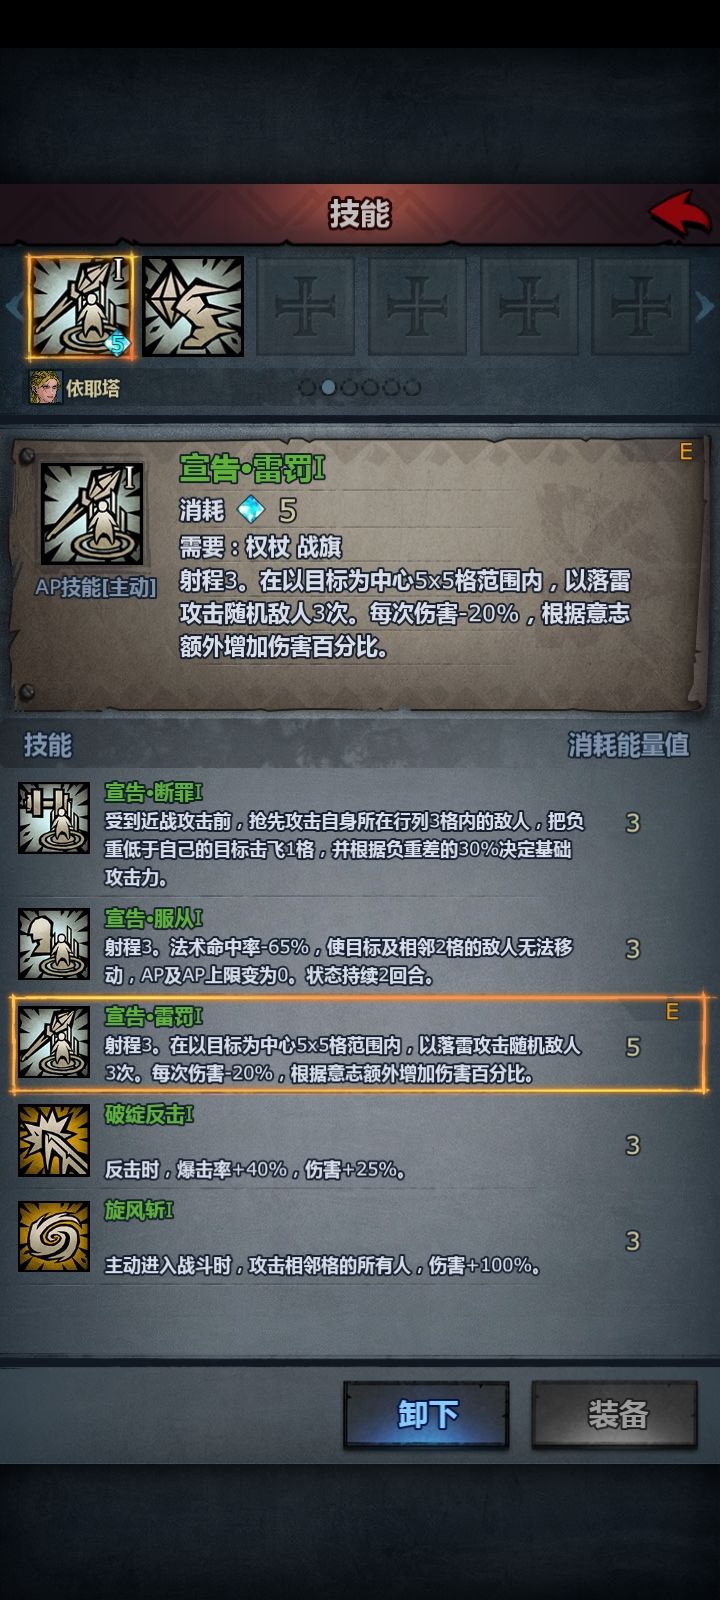Select the last page indicator dot
This screenshot has width=720, height=1600.
(x=412, y=387)
